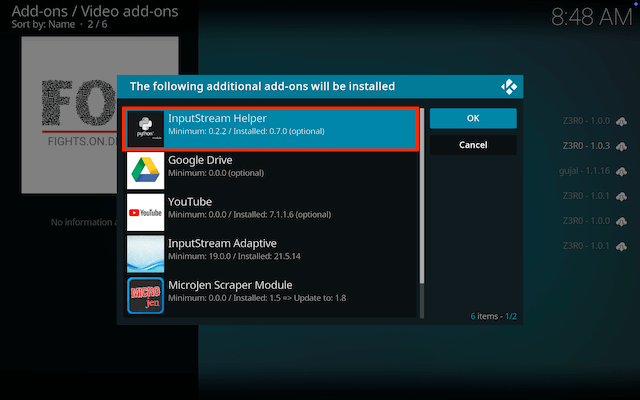Viewport: 640px width, 400px height.
Task: Click the cloud download icon beside Z3R0 - 1.0.3
Action: pyautogui.click(x=621, y=146)
